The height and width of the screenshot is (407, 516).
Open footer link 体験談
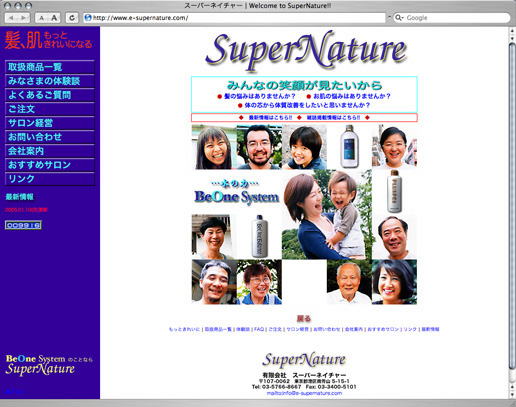[243, 329]
